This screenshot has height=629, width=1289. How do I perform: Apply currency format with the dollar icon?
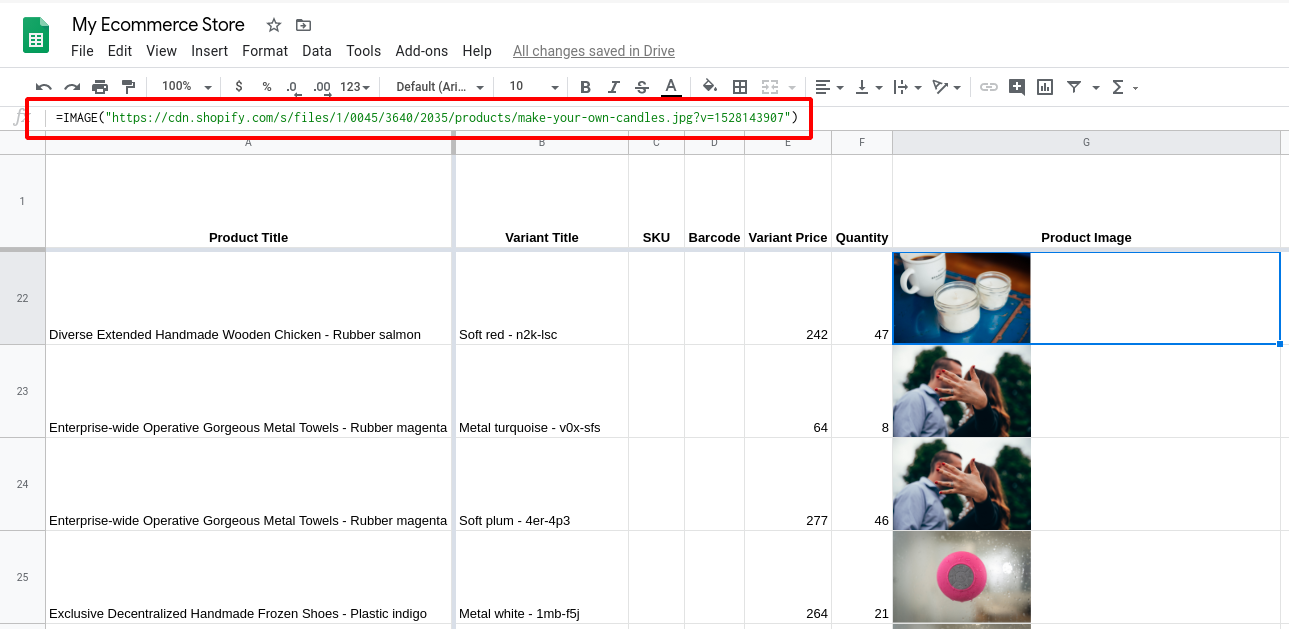coord(238,87)
